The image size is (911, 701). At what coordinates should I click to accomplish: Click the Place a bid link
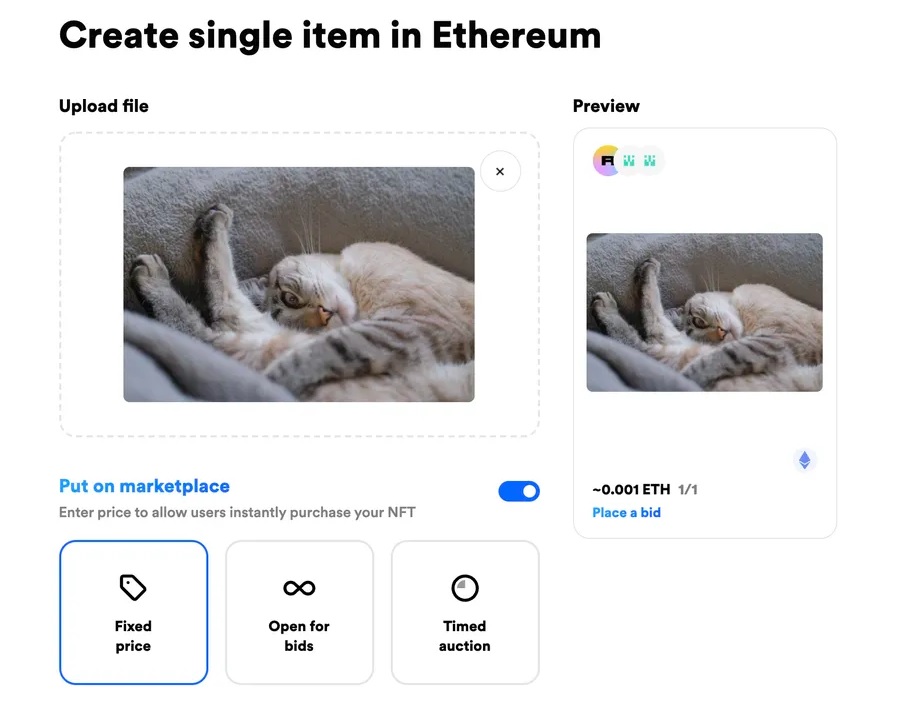(626, 513)
